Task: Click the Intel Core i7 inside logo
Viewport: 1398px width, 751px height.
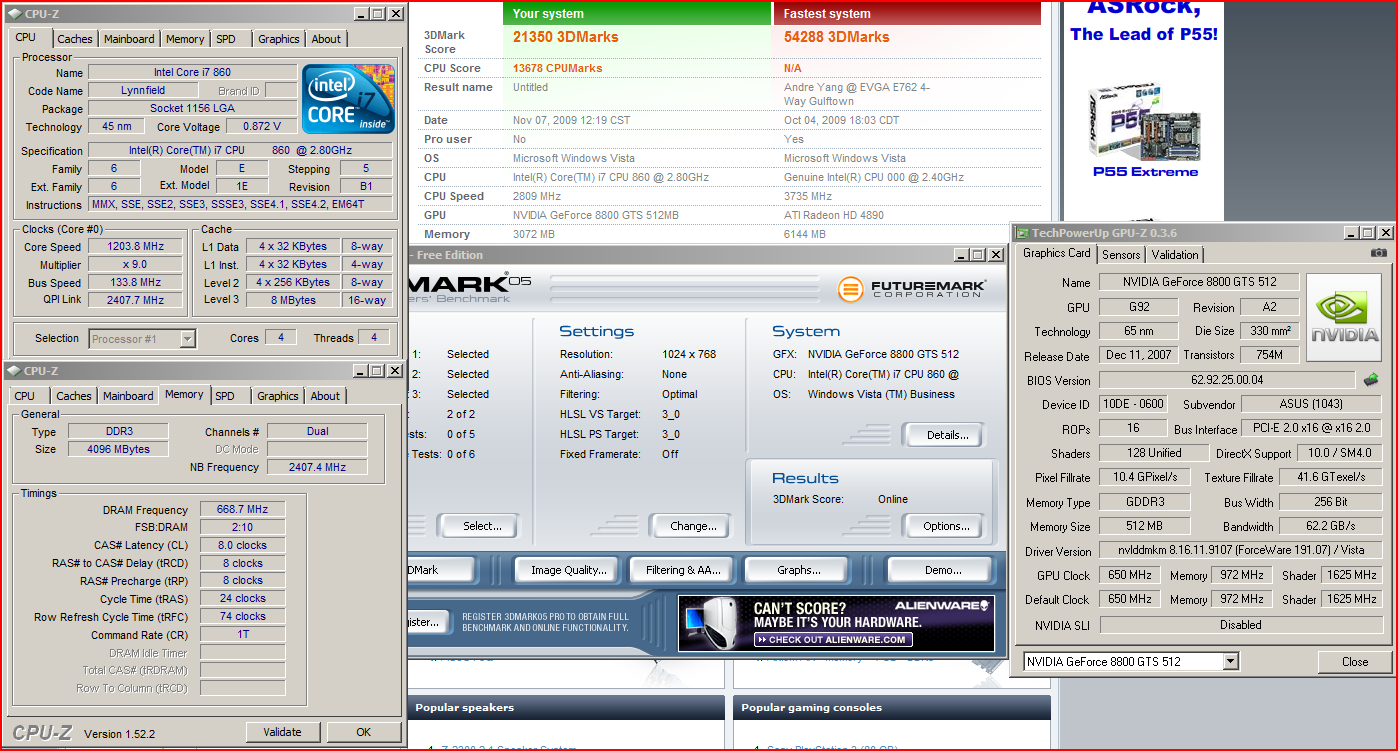Action: pos(348,99)
